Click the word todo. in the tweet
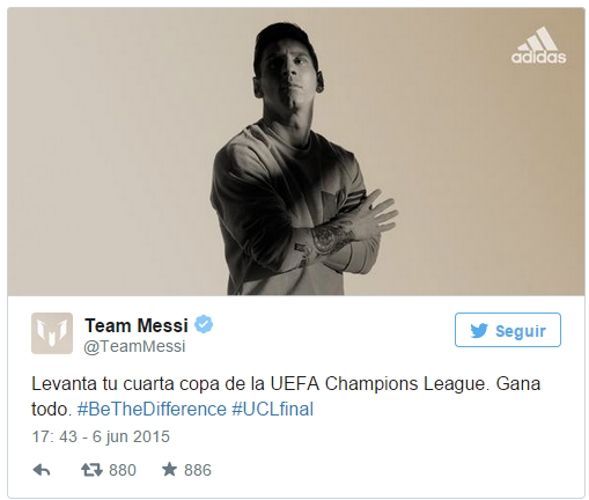The height and width of the screenshot is (500, 589). click(x=51, y=409)
